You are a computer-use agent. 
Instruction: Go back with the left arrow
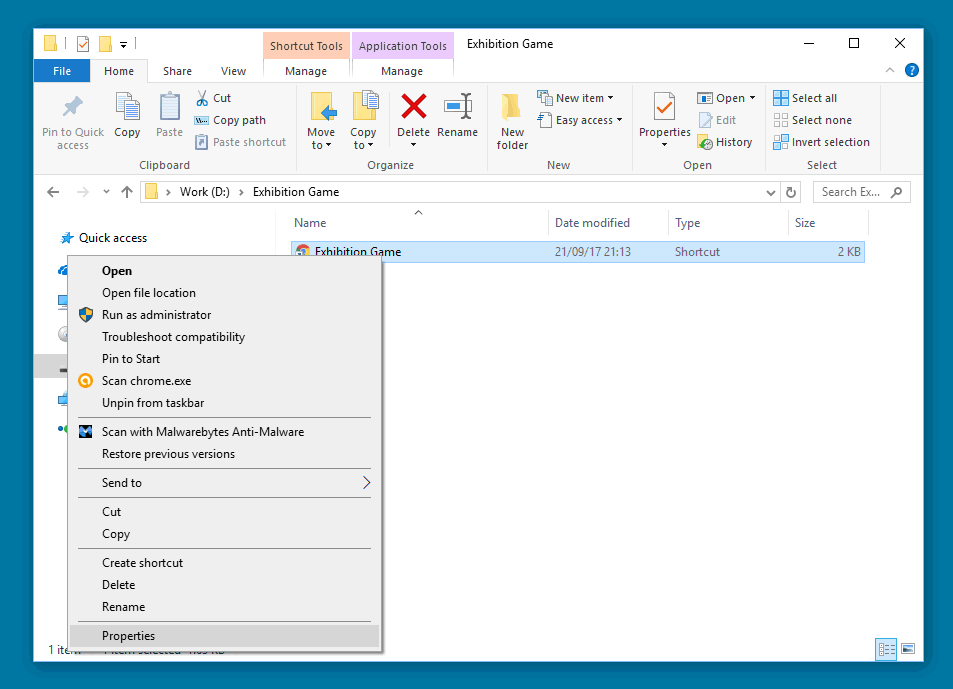(53, 192)
